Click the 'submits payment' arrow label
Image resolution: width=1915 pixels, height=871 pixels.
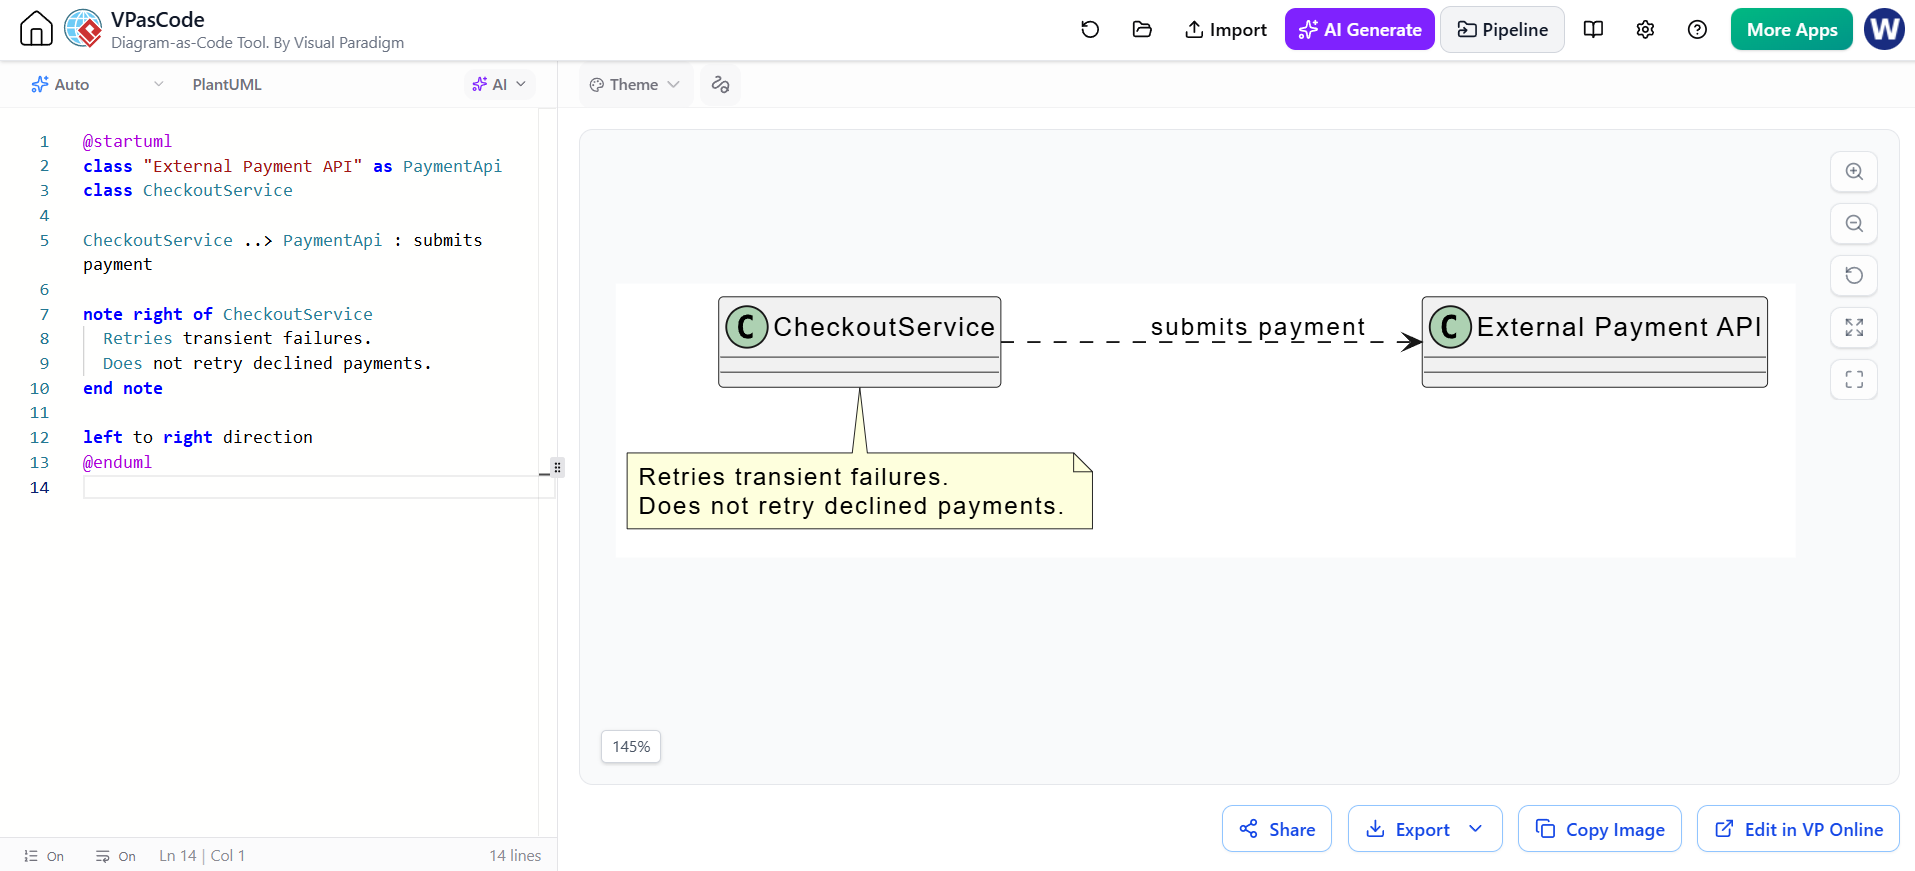click(1257, 327)
